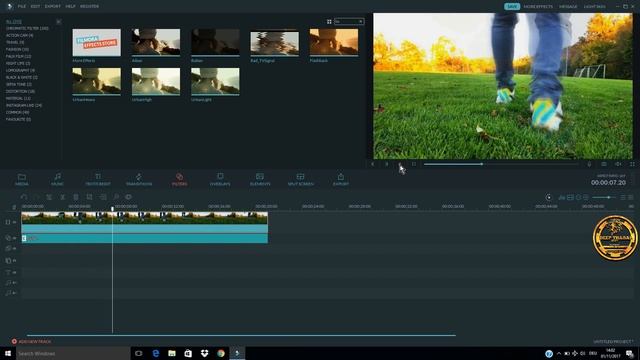The width and height of the screenshot is (640, 360).
Task: Select the Baltan filter thumbnail
Action: (215, 42)
